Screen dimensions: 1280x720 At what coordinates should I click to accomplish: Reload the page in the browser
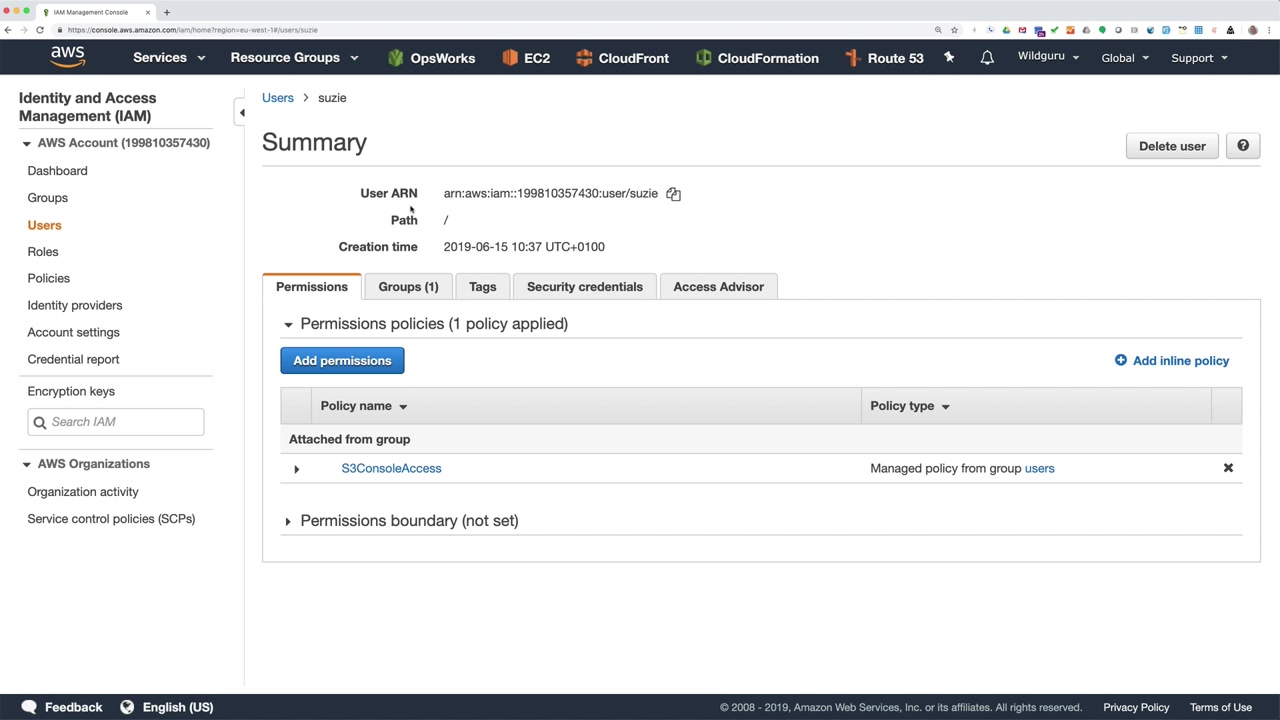click(40, 30)
